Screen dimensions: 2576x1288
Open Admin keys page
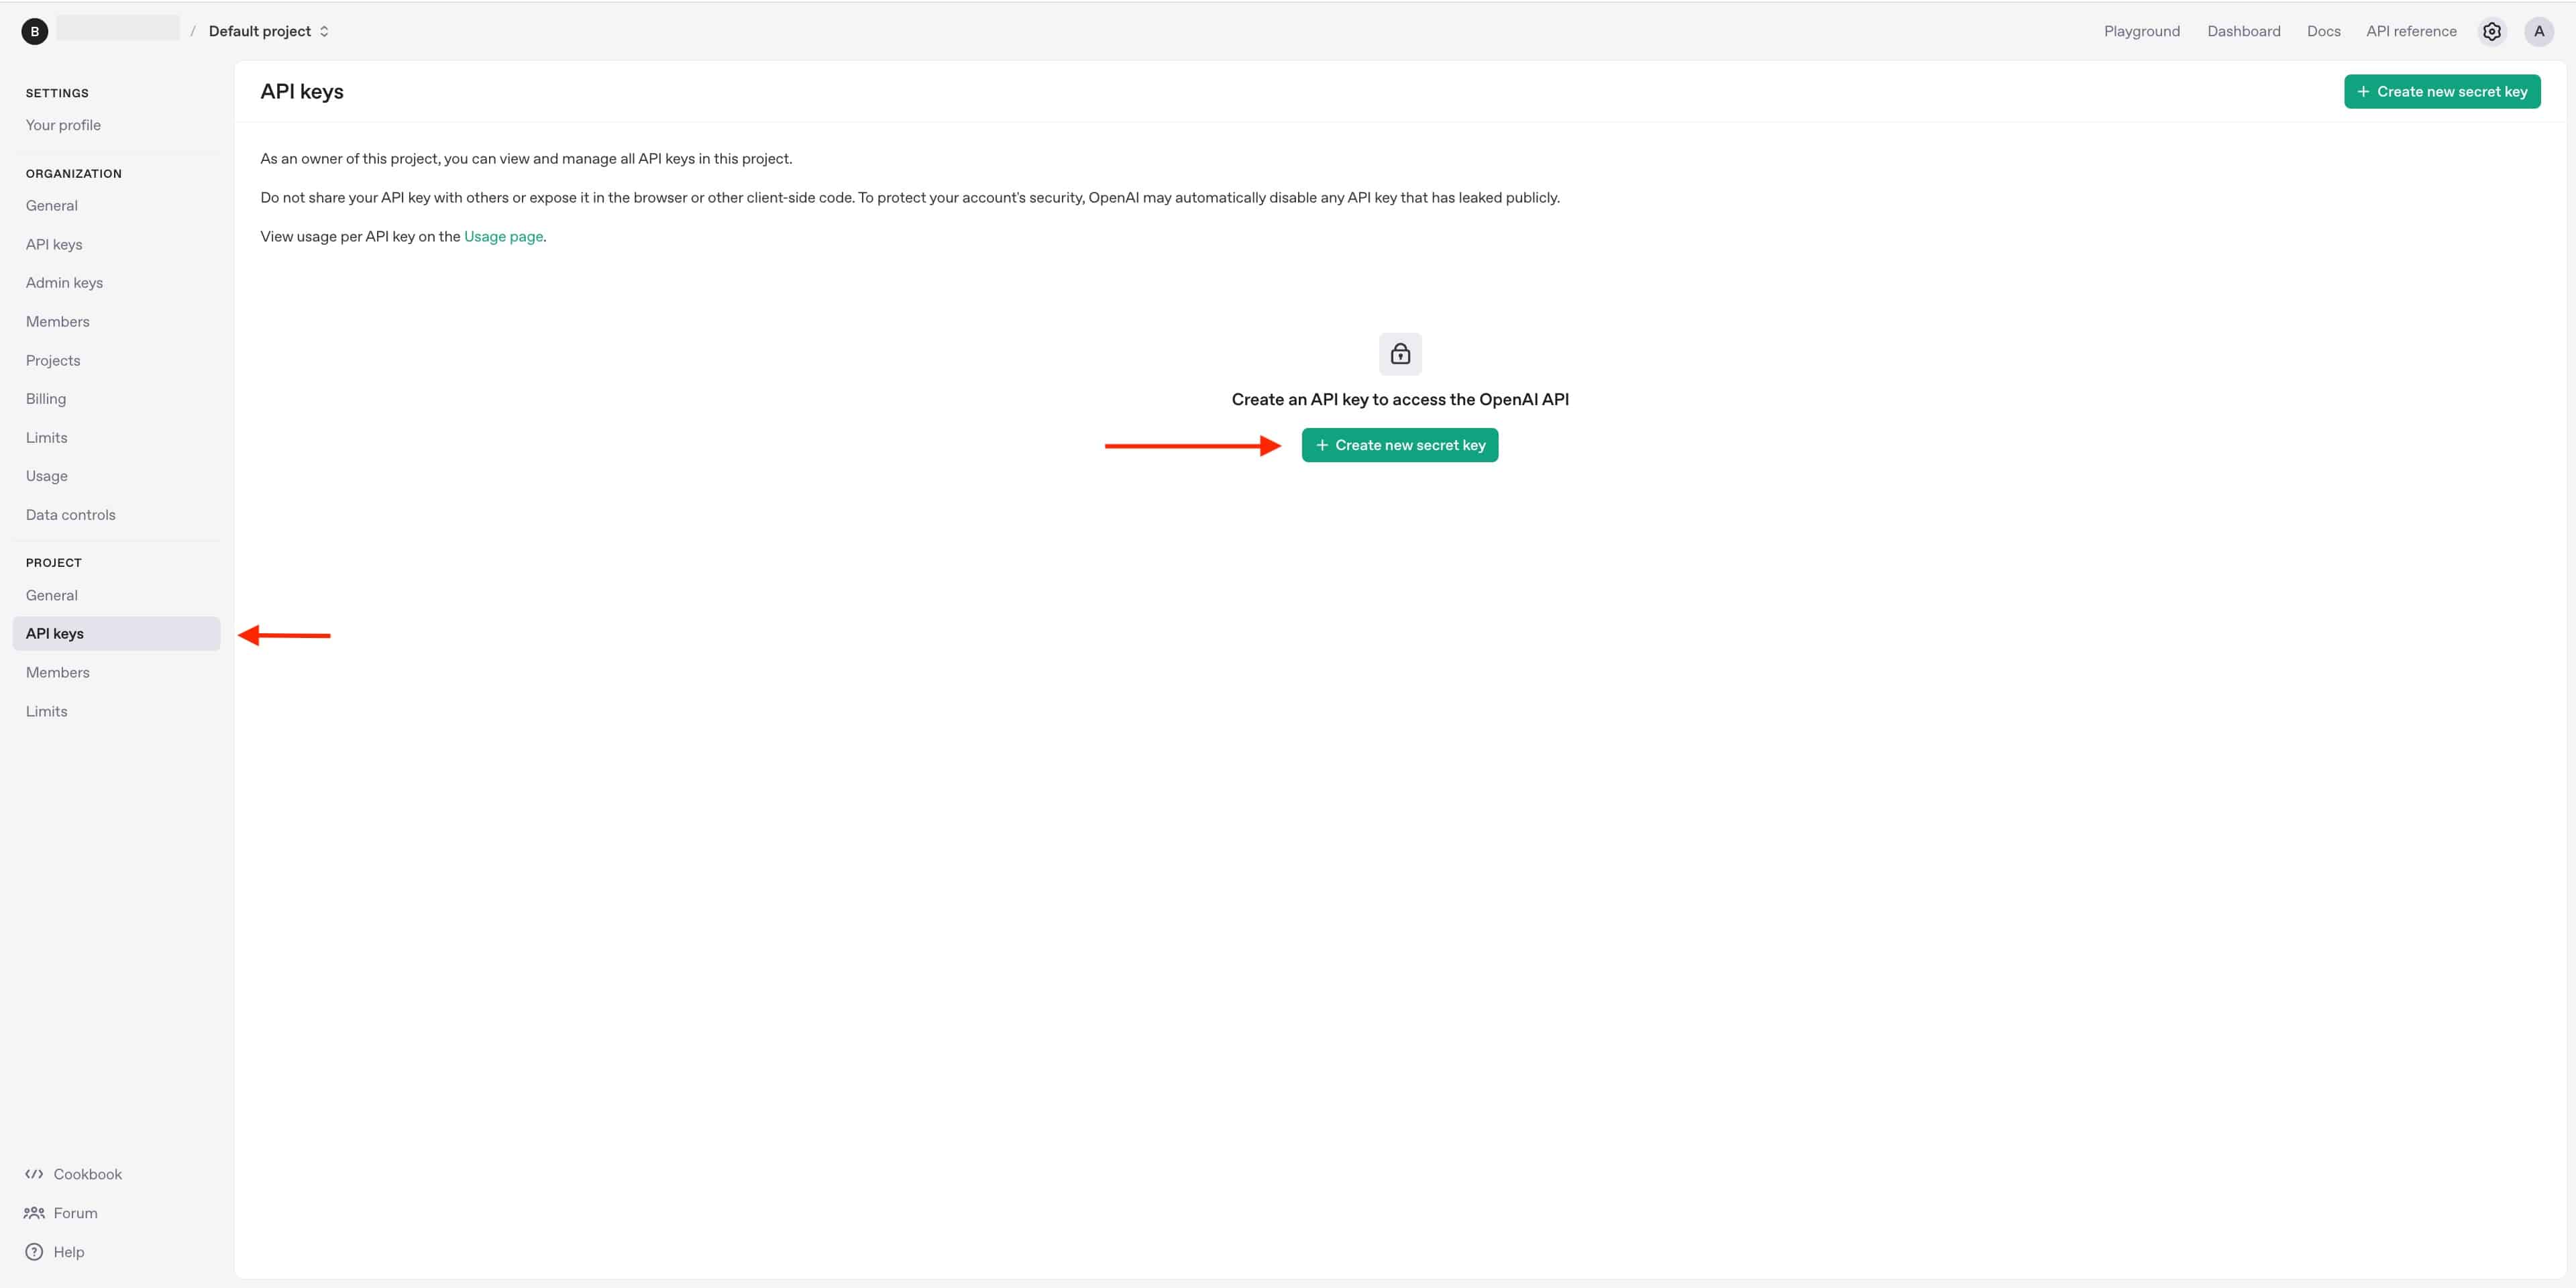116,283
